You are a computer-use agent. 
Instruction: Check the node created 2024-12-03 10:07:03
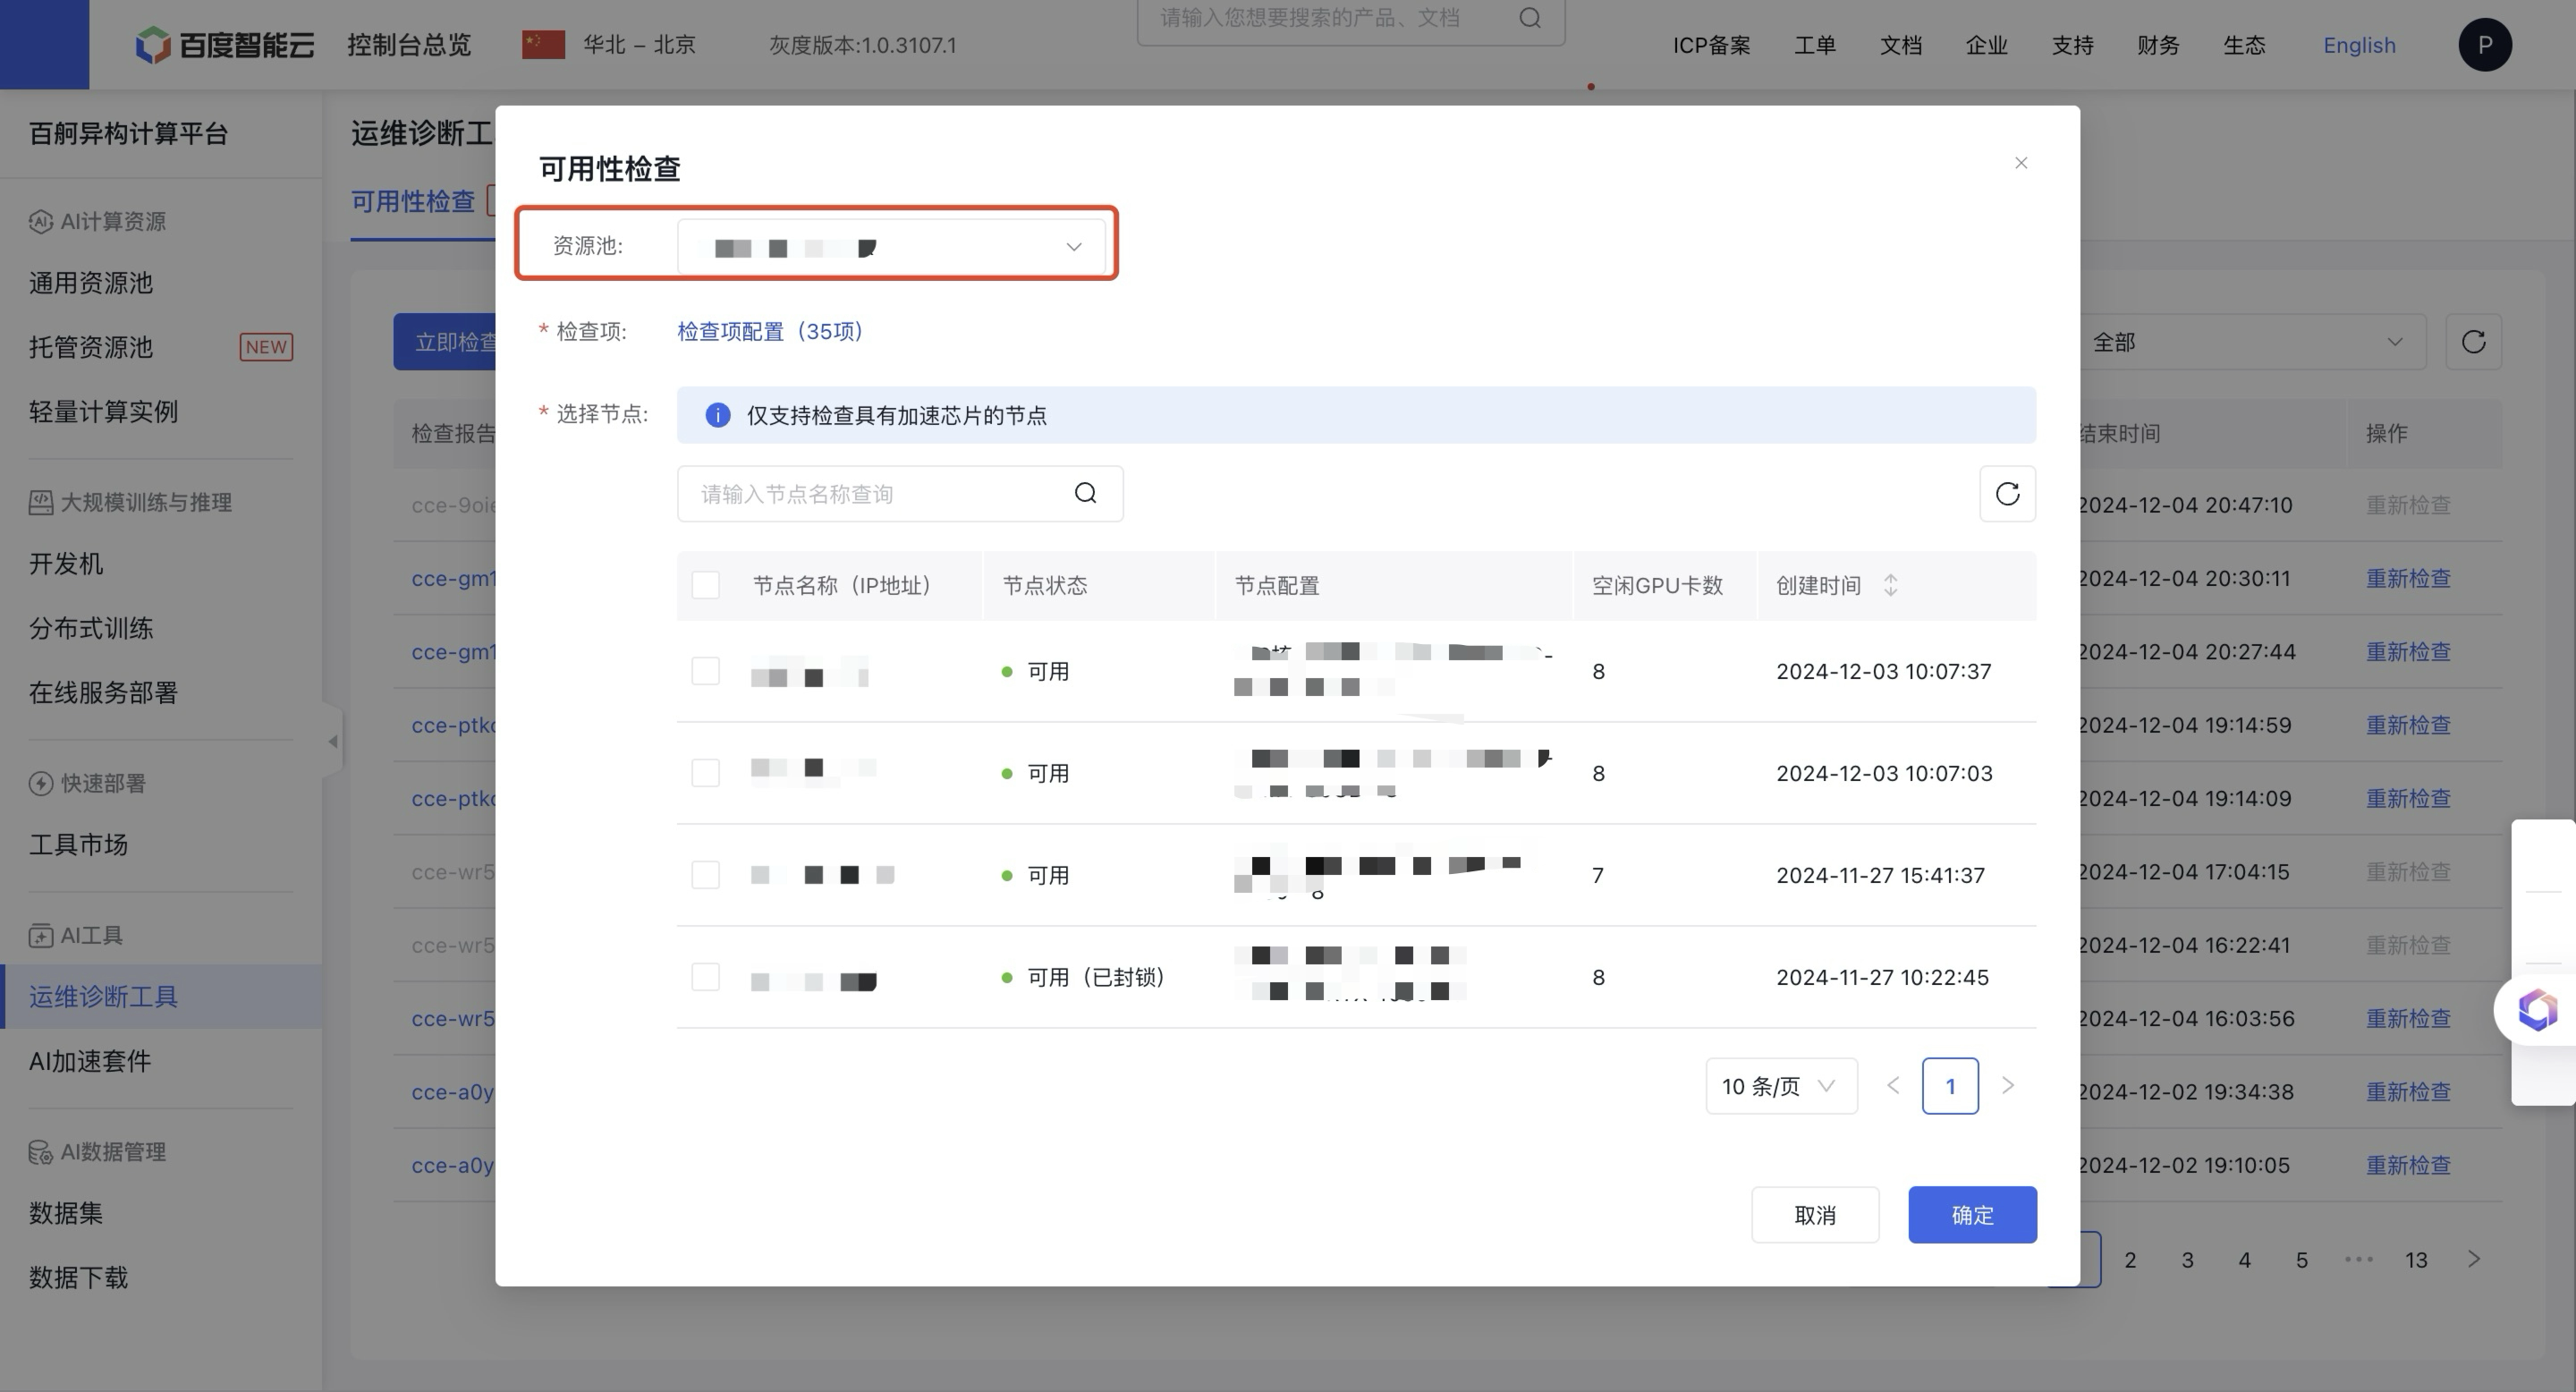pyautogui.click(x=705, y=773)
